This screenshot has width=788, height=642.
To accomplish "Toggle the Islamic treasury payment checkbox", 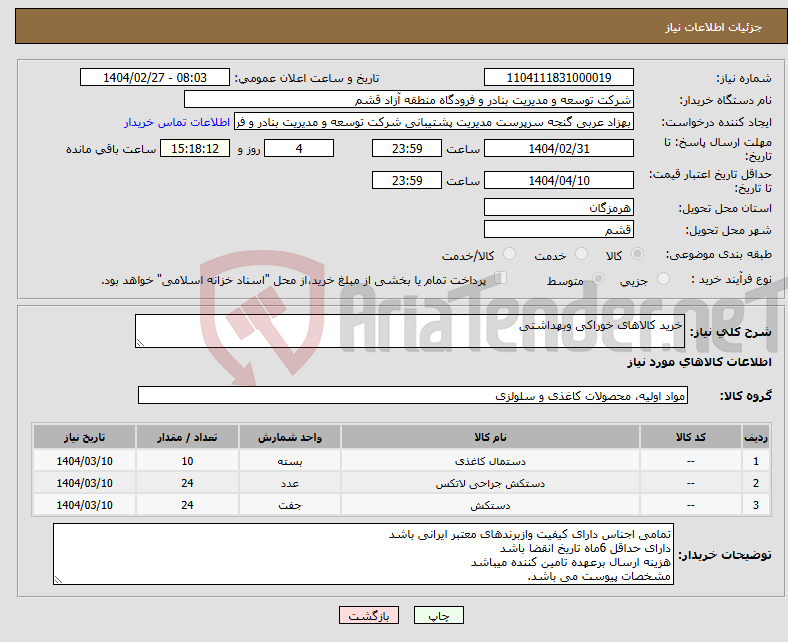I will [x=501, y=278].
